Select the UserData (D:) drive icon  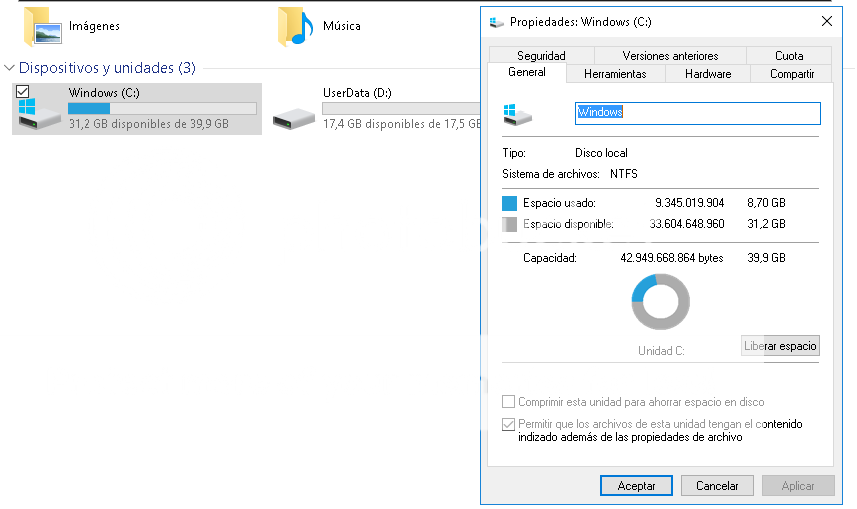tap(294, 115)
